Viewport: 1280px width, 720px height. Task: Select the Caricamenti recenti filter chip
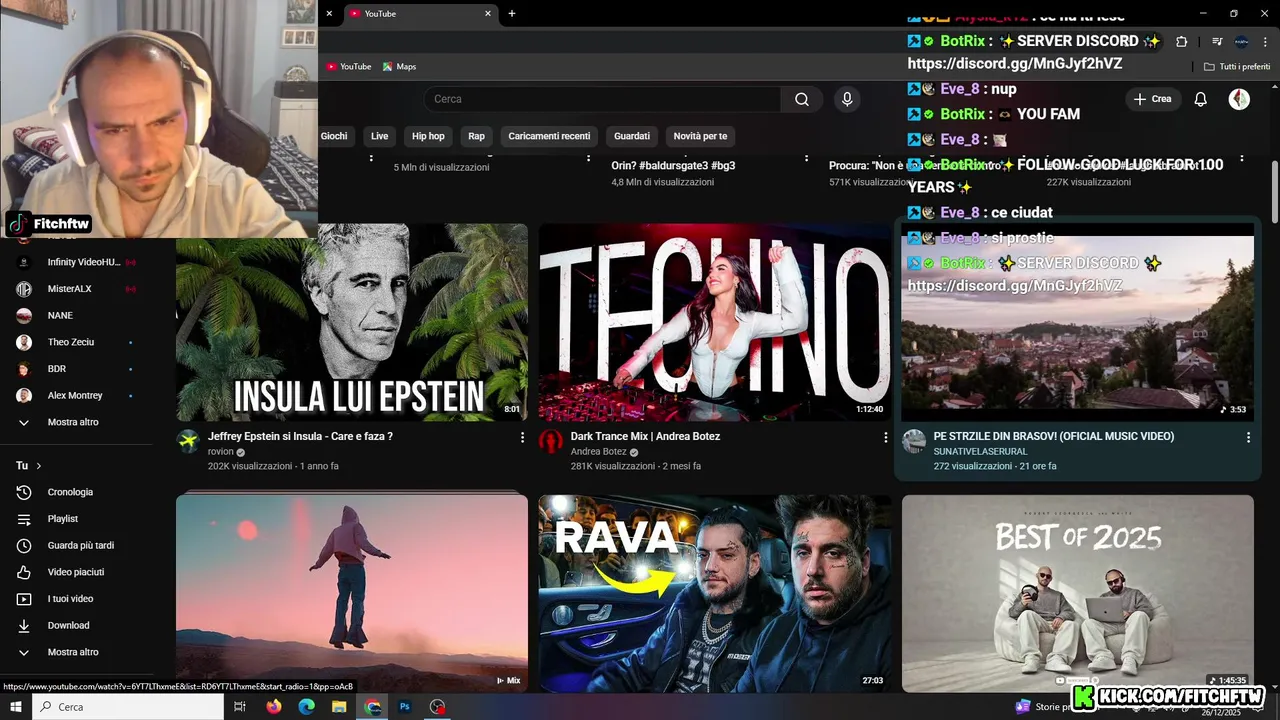click(549, 136)
